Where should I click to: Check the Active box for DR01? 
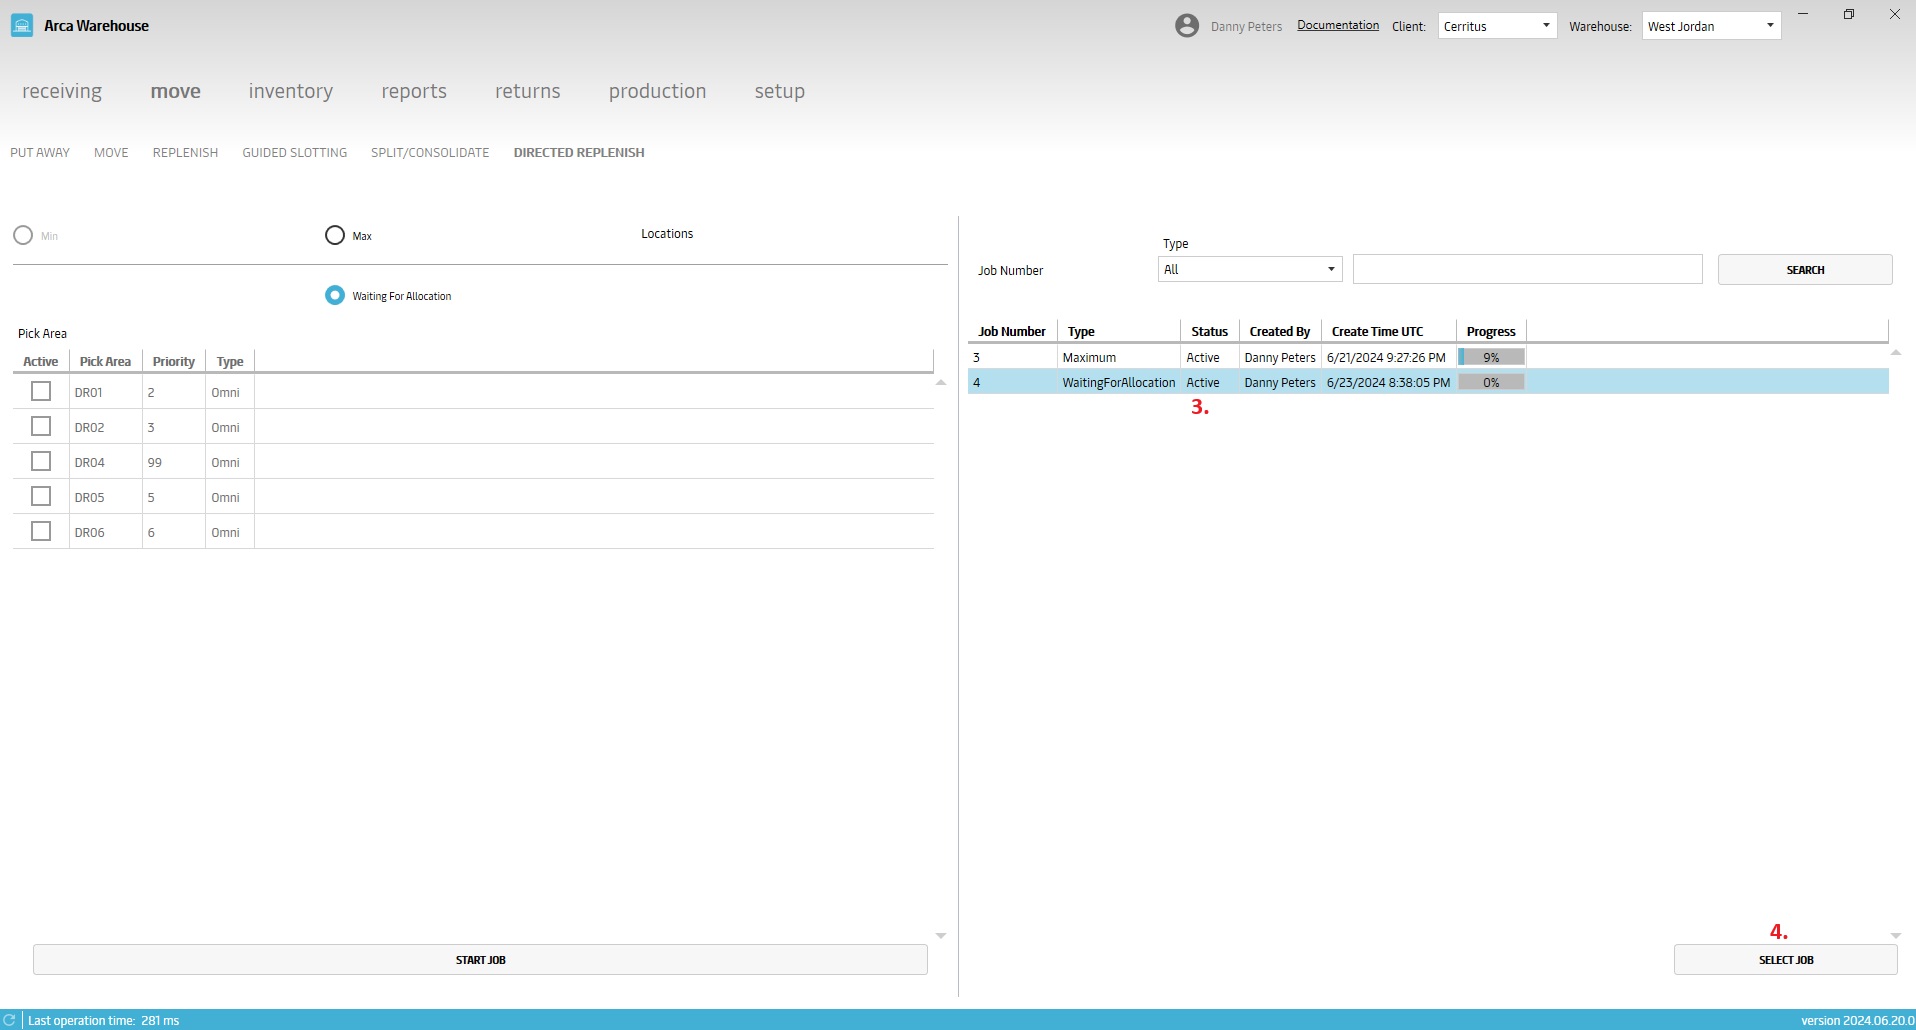click(41, 391)
